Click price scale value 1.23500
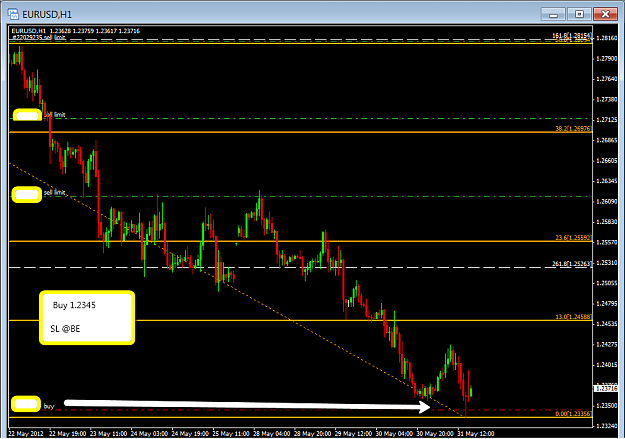This screenshot has width=625, height=439. click(606, 406)
